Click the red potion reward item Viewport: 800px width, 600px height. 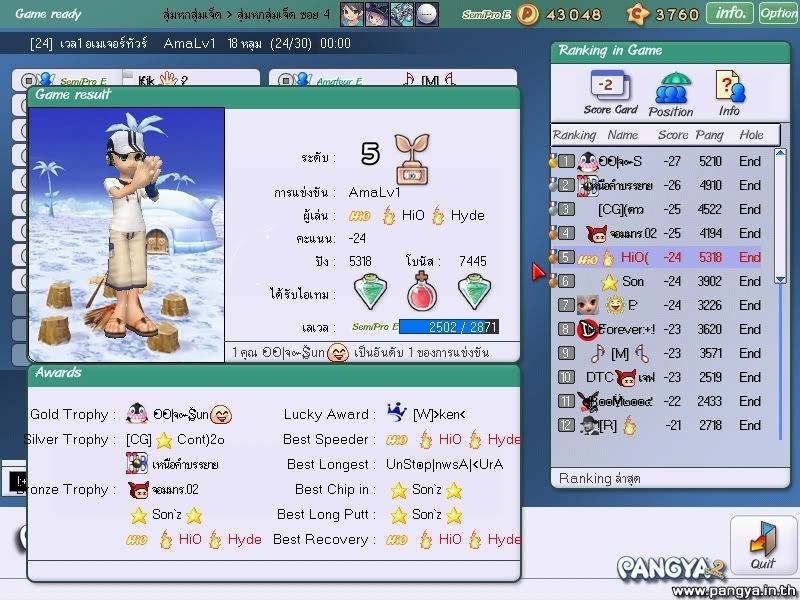pyautogui.click(x=422, y=291)
